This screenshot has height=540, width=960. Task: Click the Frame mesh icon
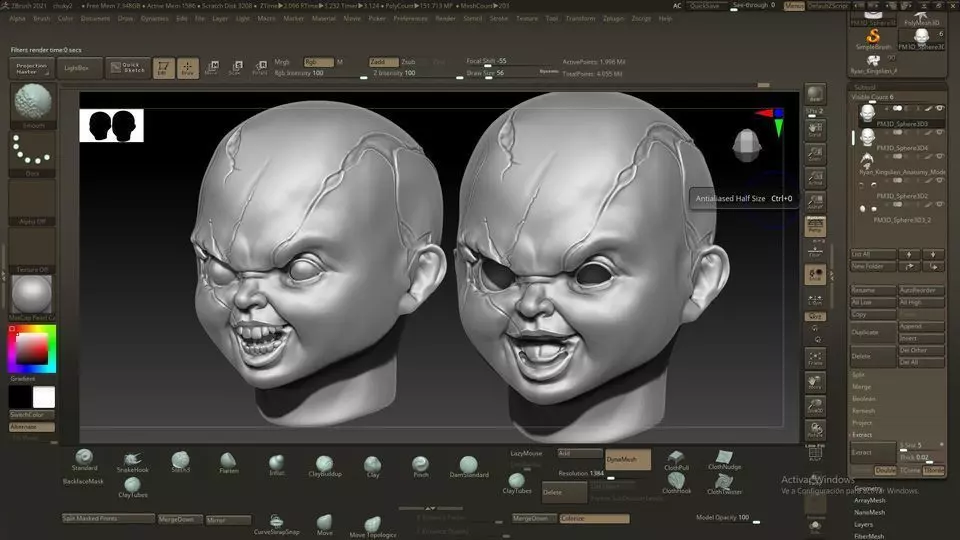pos(815,358)
